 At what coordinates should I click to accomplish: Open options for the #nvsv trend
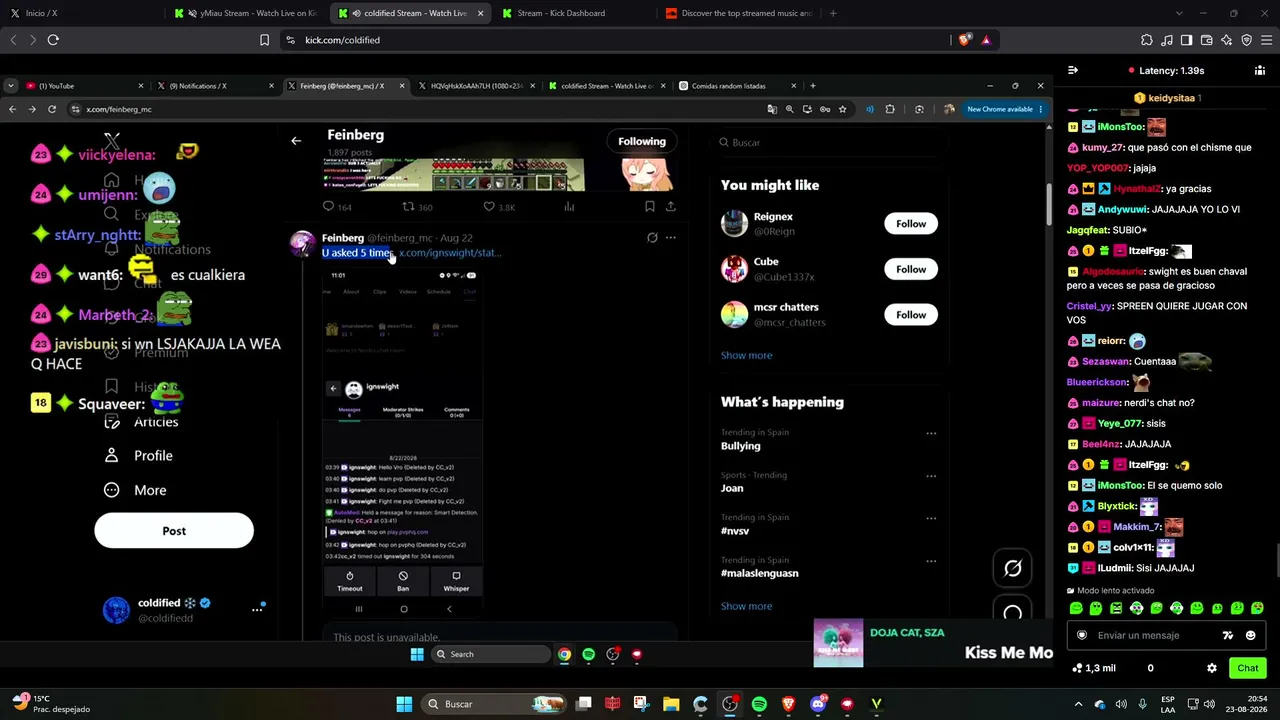[931, 518]
